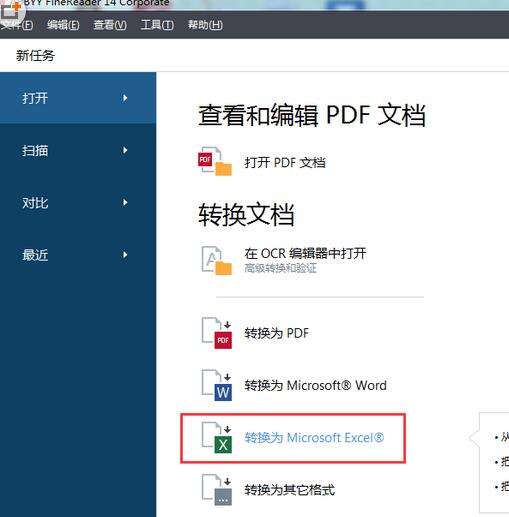Click the Open PDF document icon
Viewport: 509px width, 517px height.
click(215, 161)
